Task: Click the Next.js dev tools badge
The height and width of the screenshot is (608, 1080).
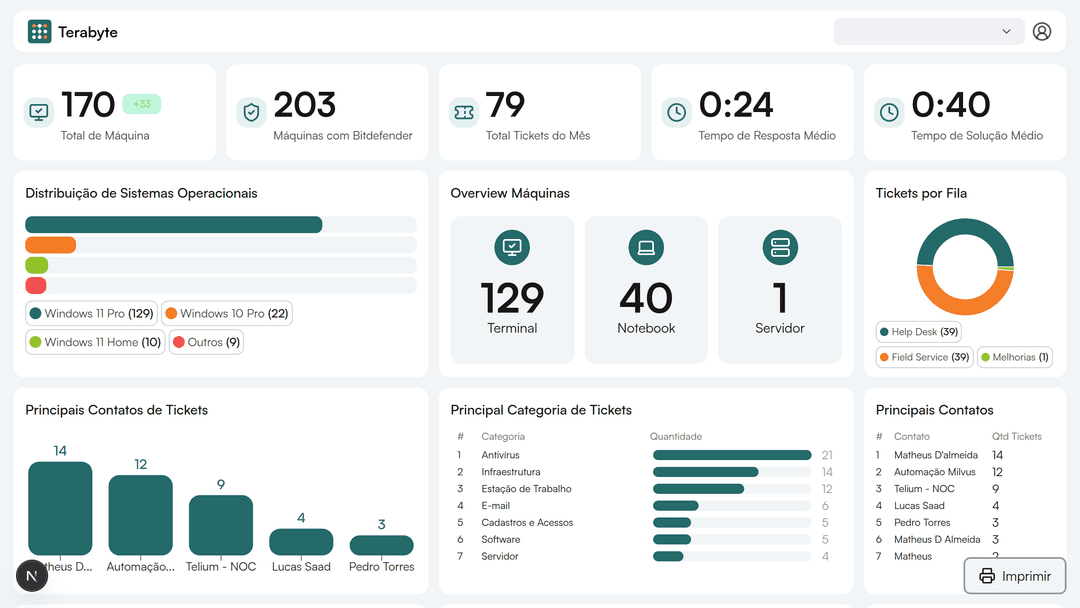Action: [x=32, y=576]
